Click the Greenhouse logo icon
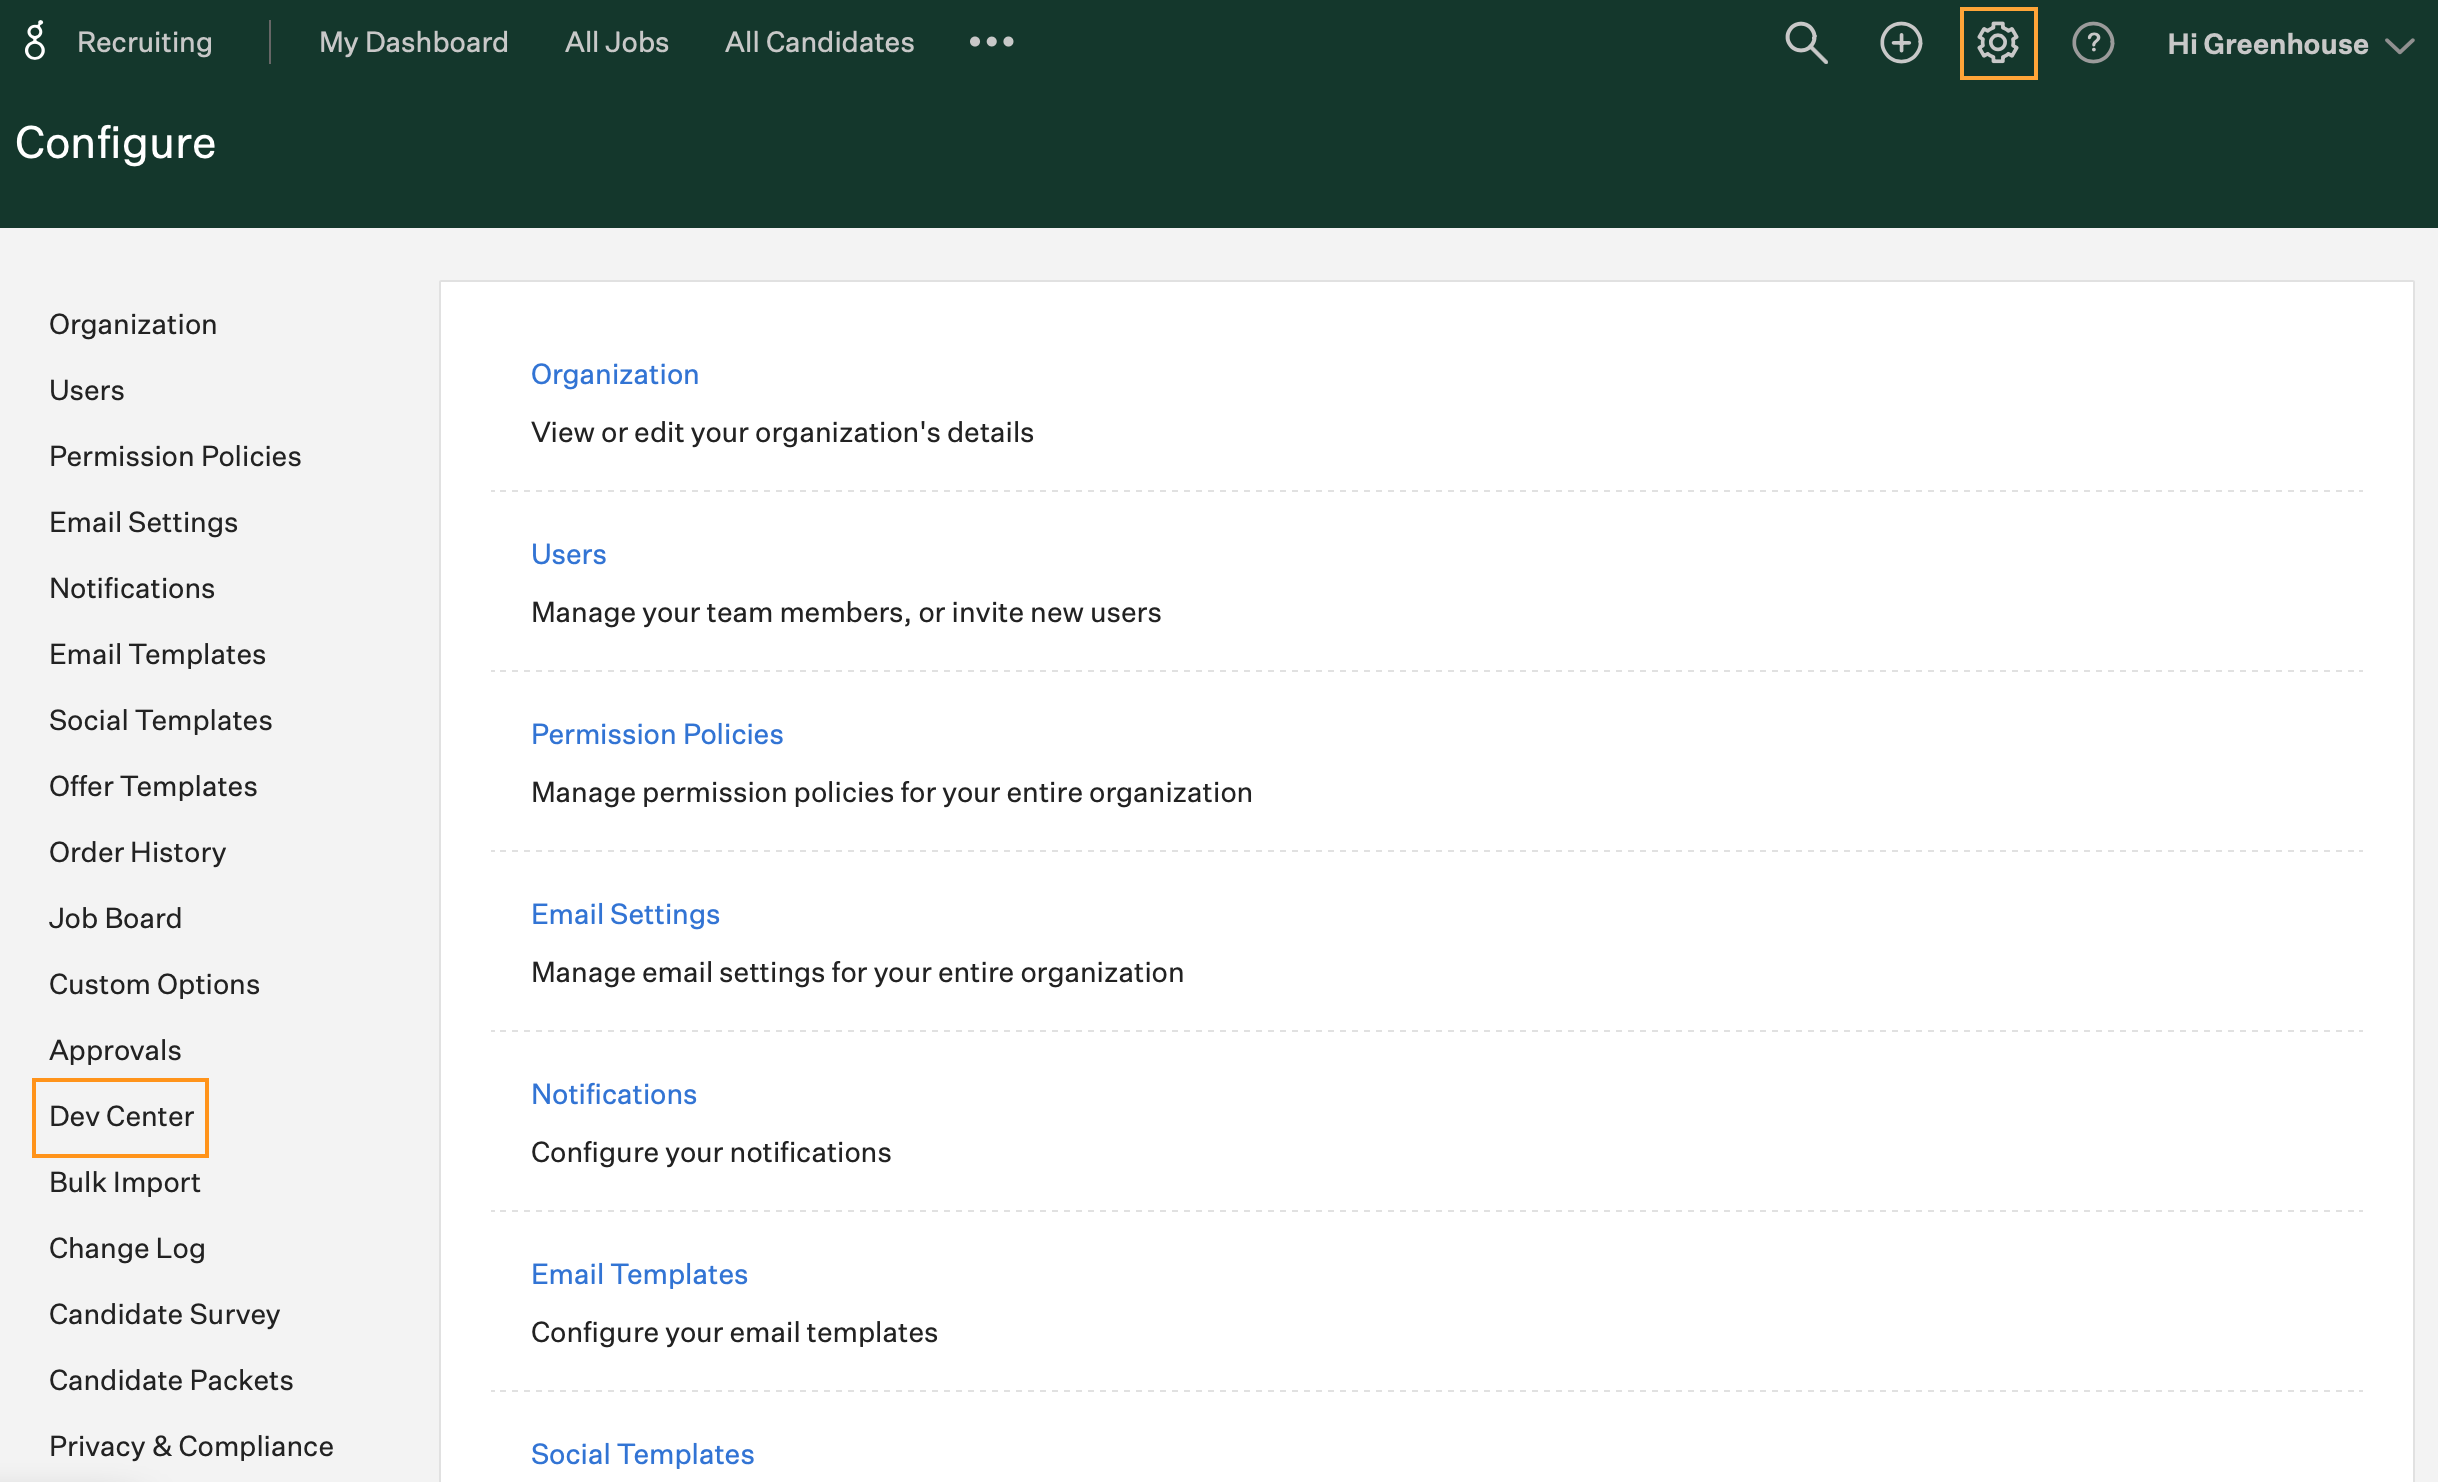This screenshot has height=1482, width=2438. click(35, 42)
